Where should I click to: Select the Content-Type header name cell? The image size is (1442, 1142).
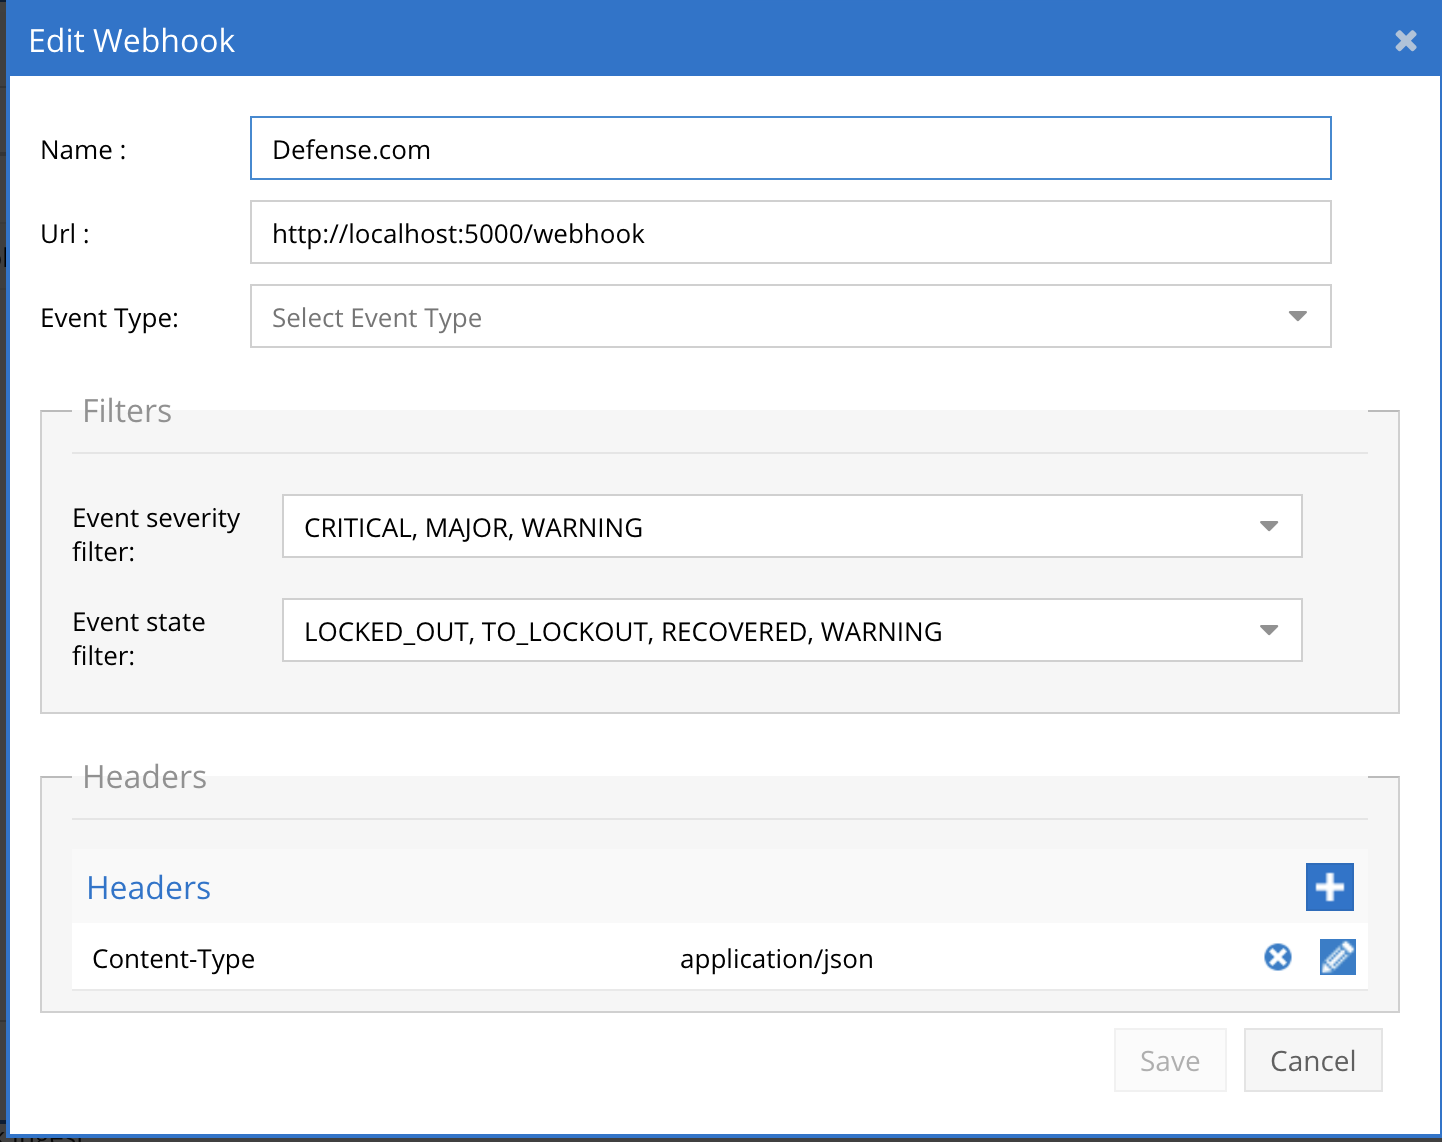click(x=173, y=959)
